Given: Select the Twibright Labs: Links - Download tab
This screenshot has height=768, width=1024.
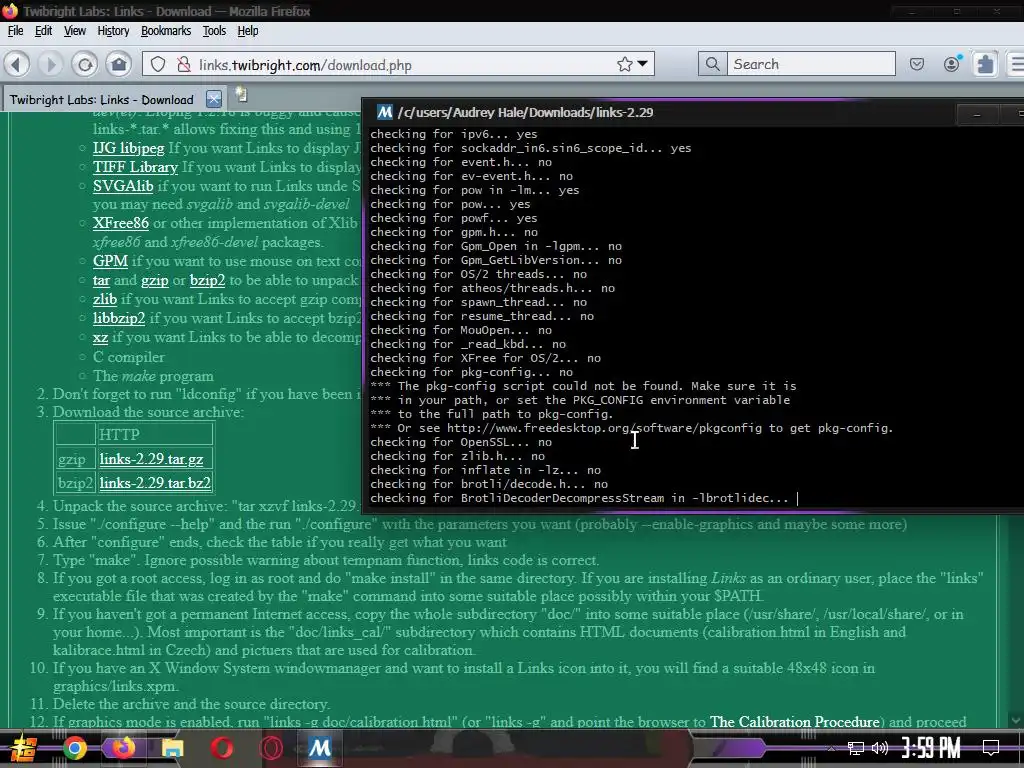Looking at the screenshot, I should point(102,99).
